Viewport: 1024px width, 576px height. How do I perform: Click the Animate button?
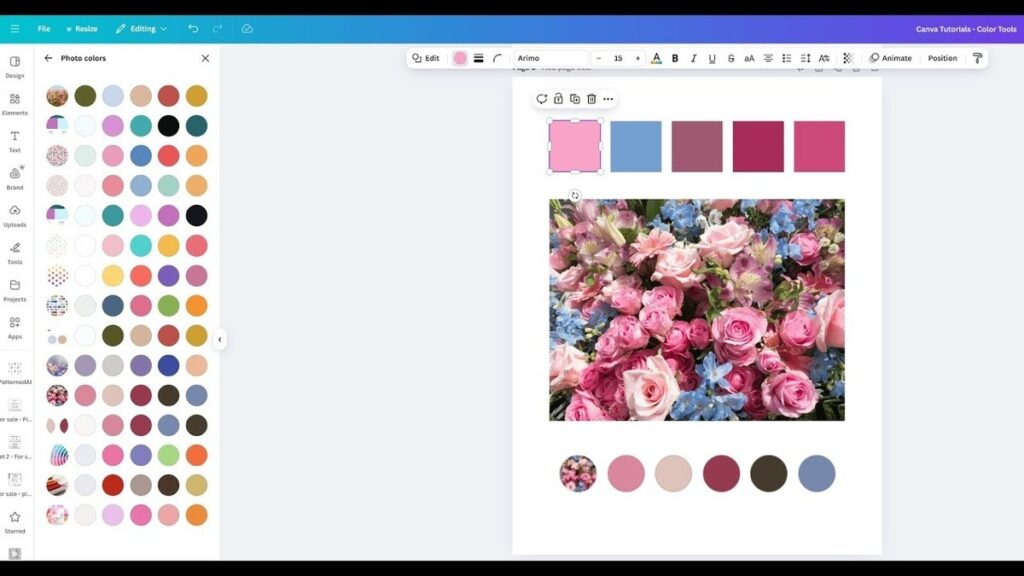[891, 58]
